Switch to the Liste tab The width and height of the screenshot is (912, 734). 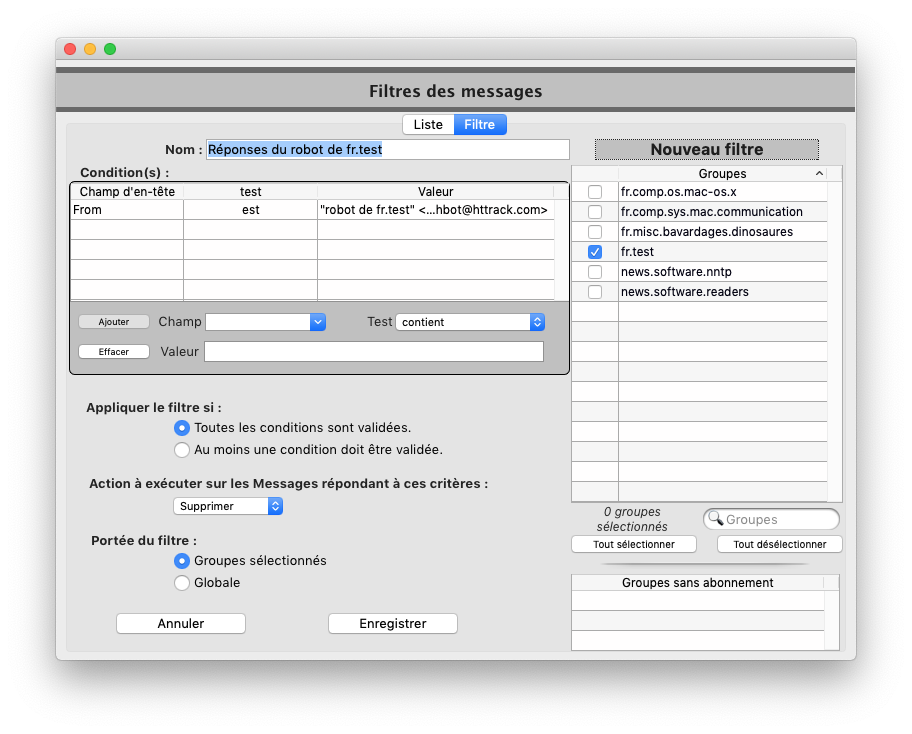click(x=428, y=124)
